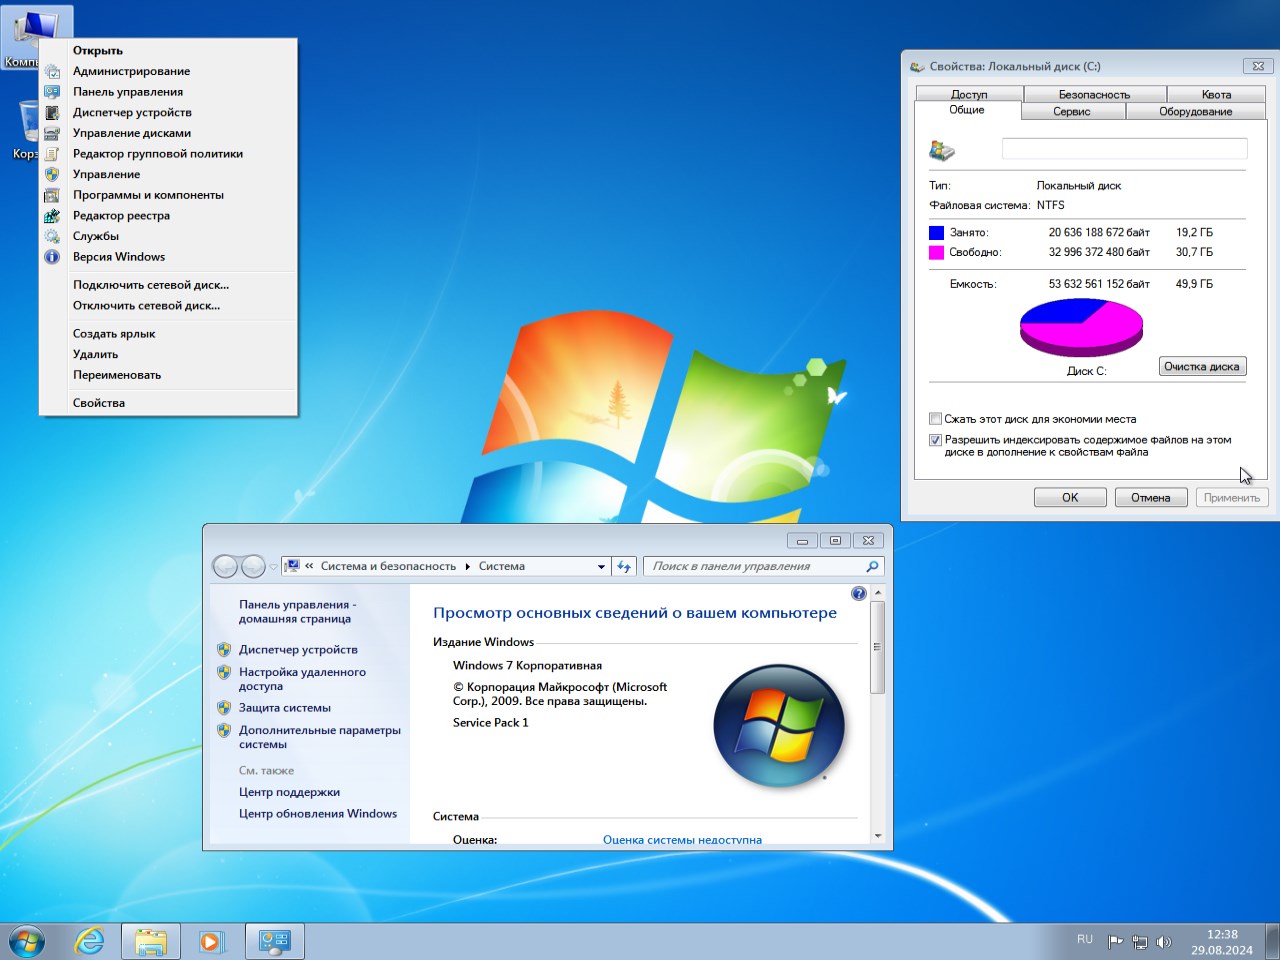Refresh the System window address bar
This screenshot has height=960, width=1280.
624,566
